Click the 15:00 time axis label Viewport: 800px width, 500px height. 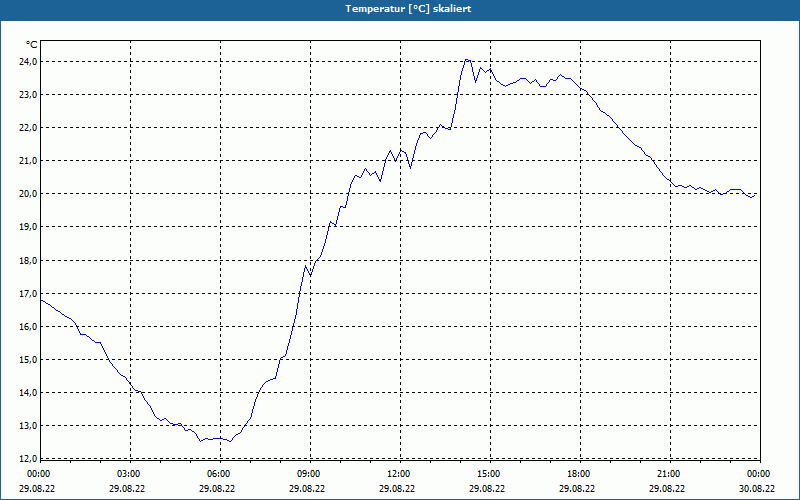[x=488, y=474]
